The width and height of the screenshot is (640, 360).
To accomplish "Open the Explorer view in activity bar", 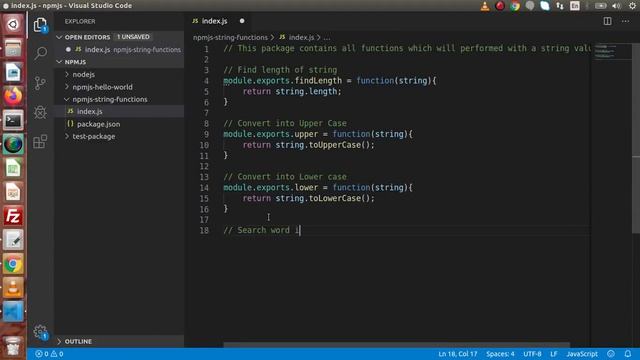I will pyautogui.click(x=40, y=25).
